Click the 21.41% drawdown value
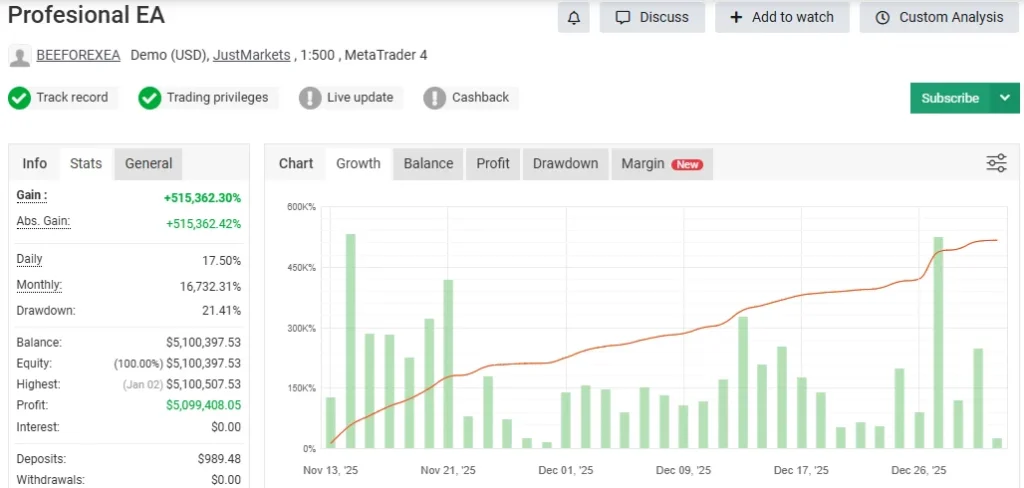The height and width of the screenshot is (488, 1024). click(x=221, y=310)
